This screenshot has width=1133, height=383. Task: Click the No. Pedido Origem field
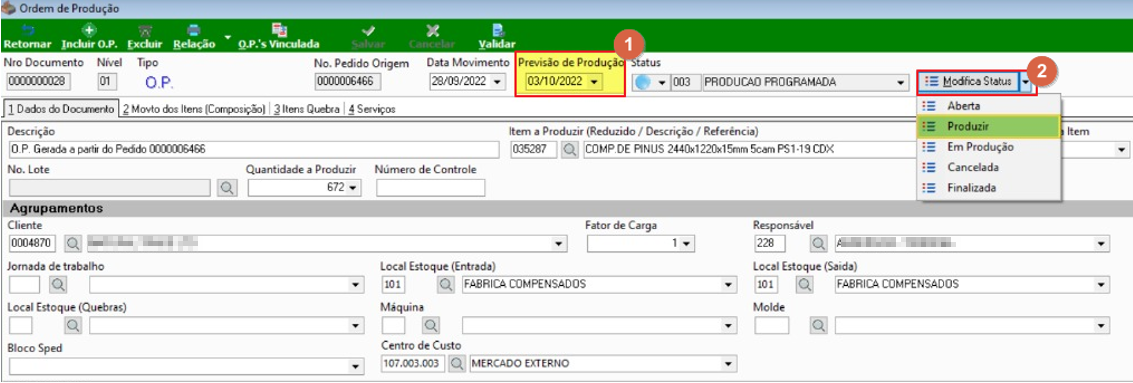[x=348, y=82]
